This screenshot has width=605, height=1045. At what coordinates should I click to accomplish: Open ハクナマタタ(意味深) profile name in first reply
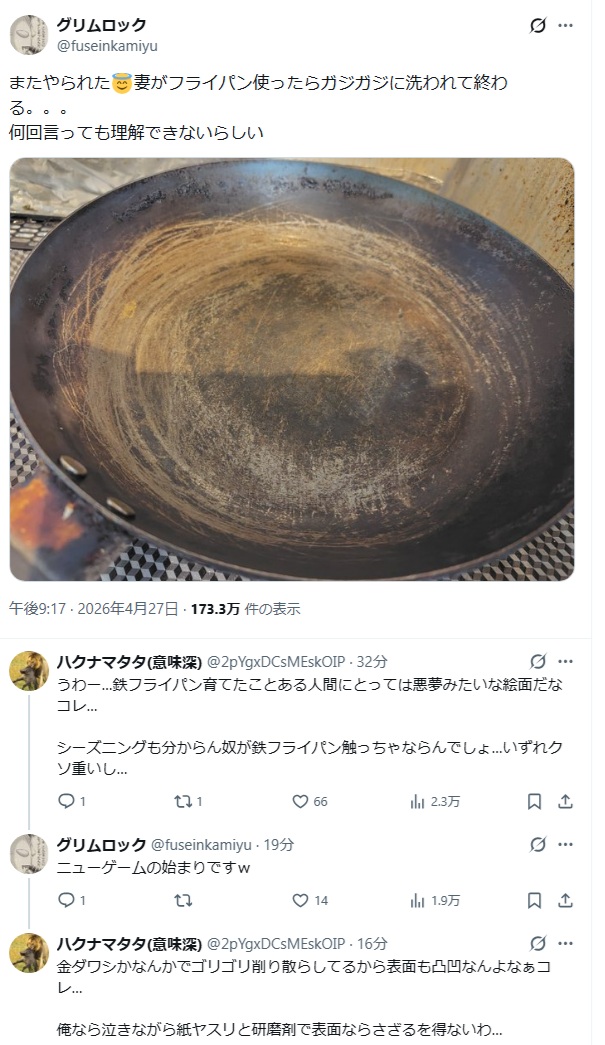(129, 662)
